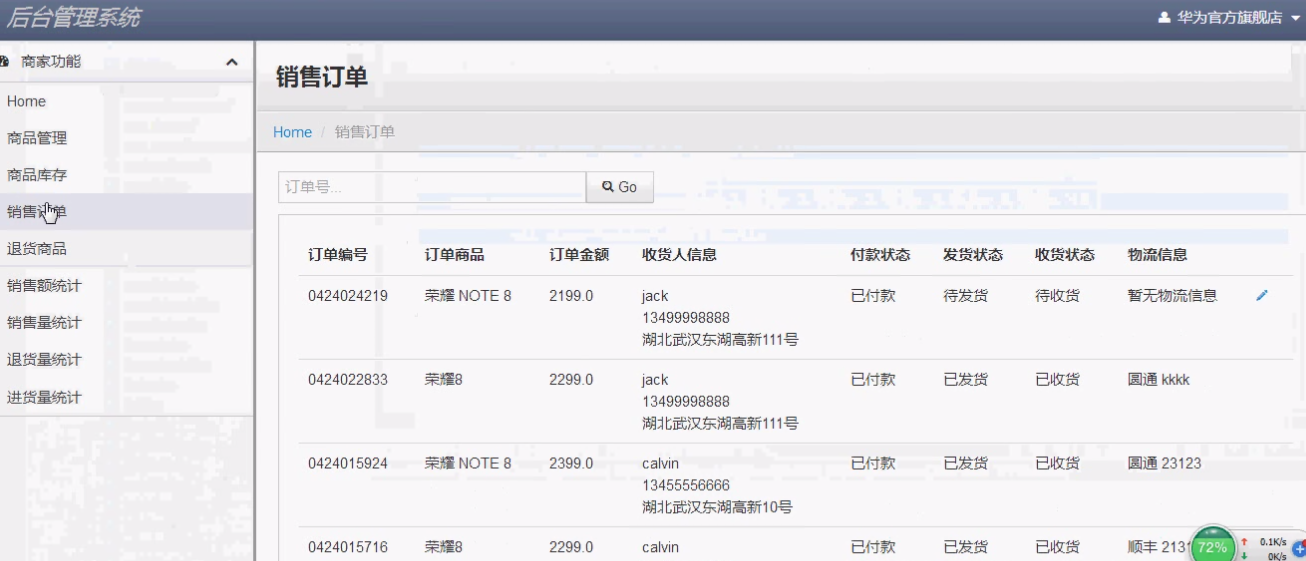Screen dimensions: 1306x561
Task: Click the amount 2399.0
Action: (571, 464)
